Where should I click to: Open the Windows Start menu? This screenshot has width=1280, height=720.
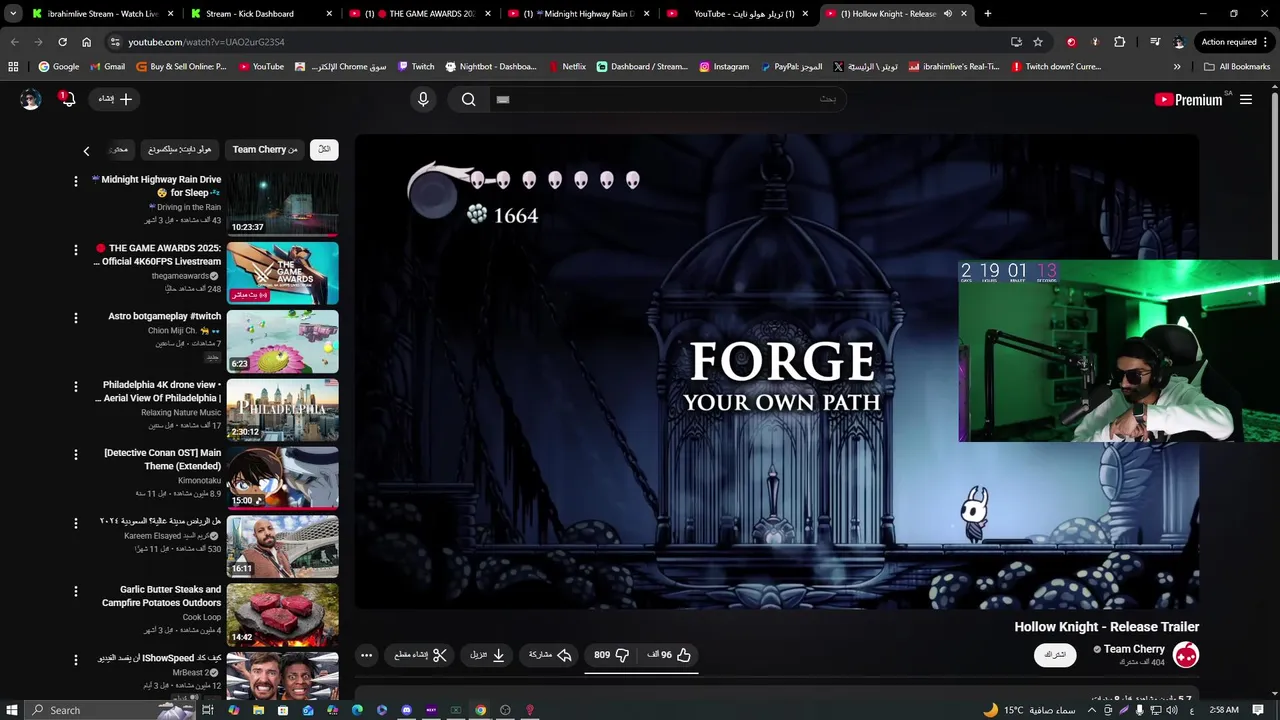click(x=11, y=710)
